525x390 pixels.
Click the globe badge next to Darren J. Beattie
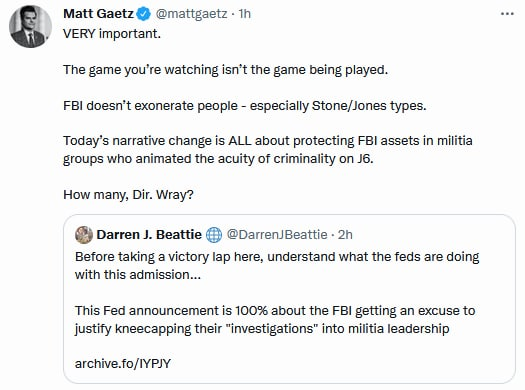click(x=214, y=235)
